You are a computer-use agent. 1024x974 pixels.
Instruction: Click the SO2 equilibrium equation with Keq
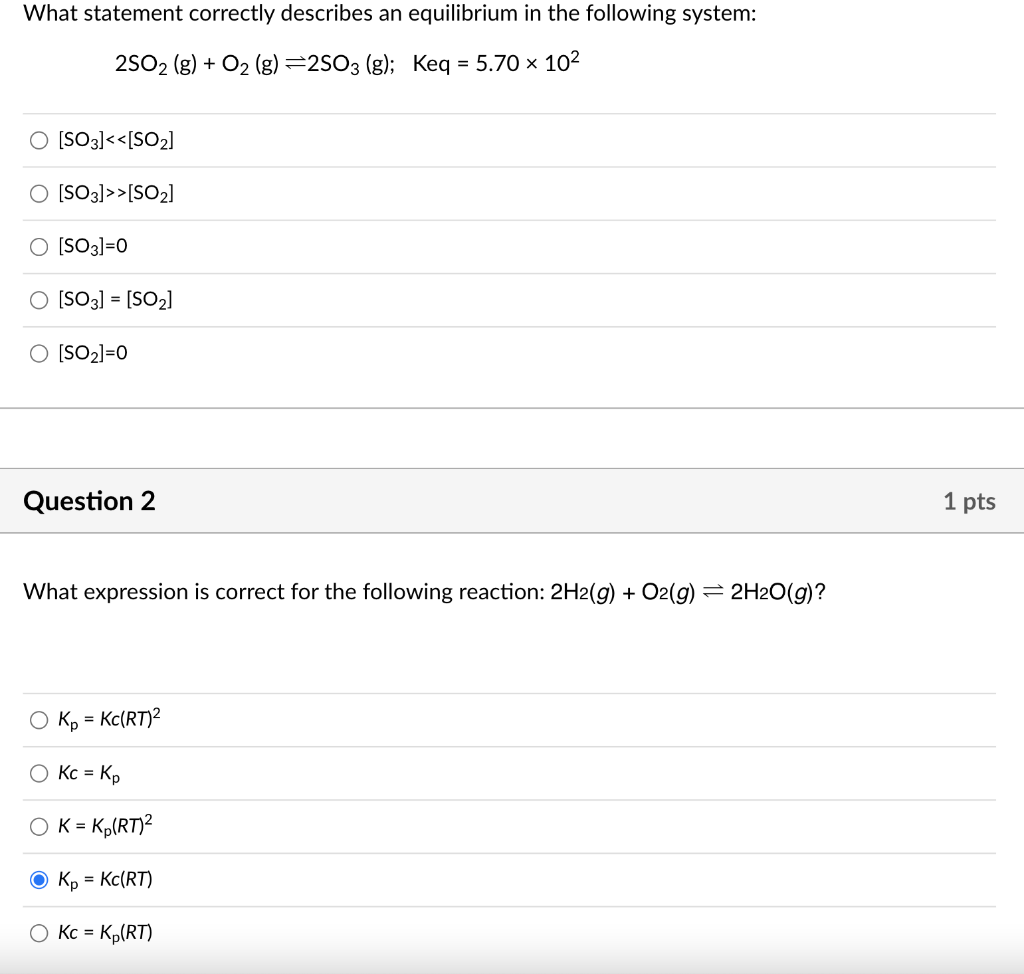tap(347, 63)
